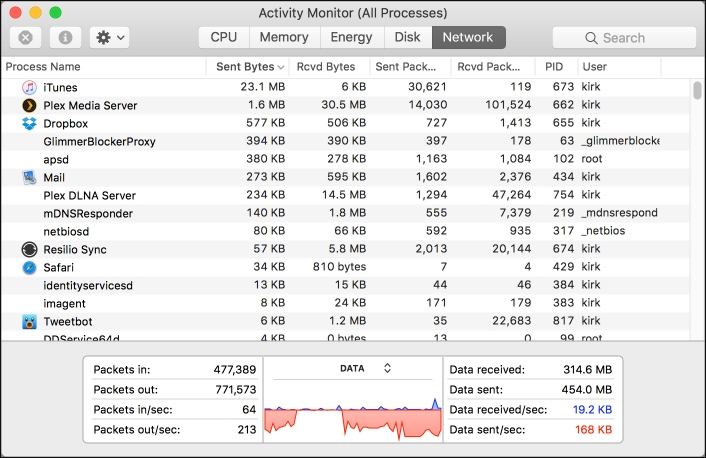Image resolution: width=706 pixels, height=458 pixels.
Task: Click the Mail app icon row
Action: tap(29, 177)
